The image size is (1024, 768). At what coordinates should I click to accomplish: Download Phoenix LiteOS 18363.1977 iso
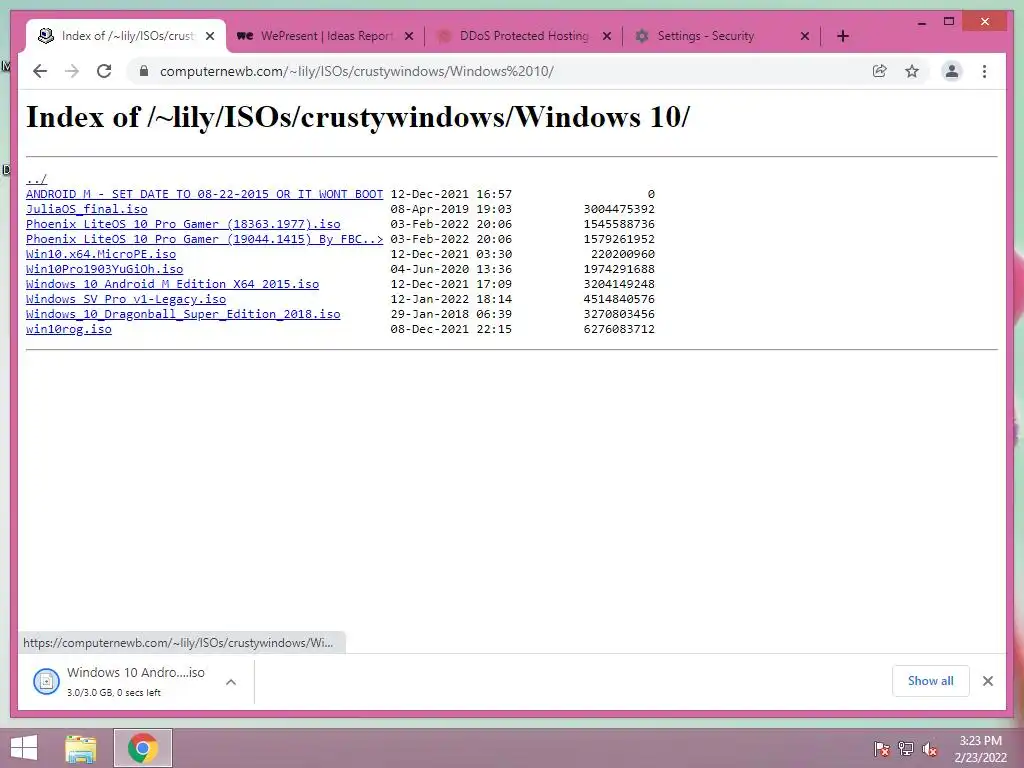183,224
